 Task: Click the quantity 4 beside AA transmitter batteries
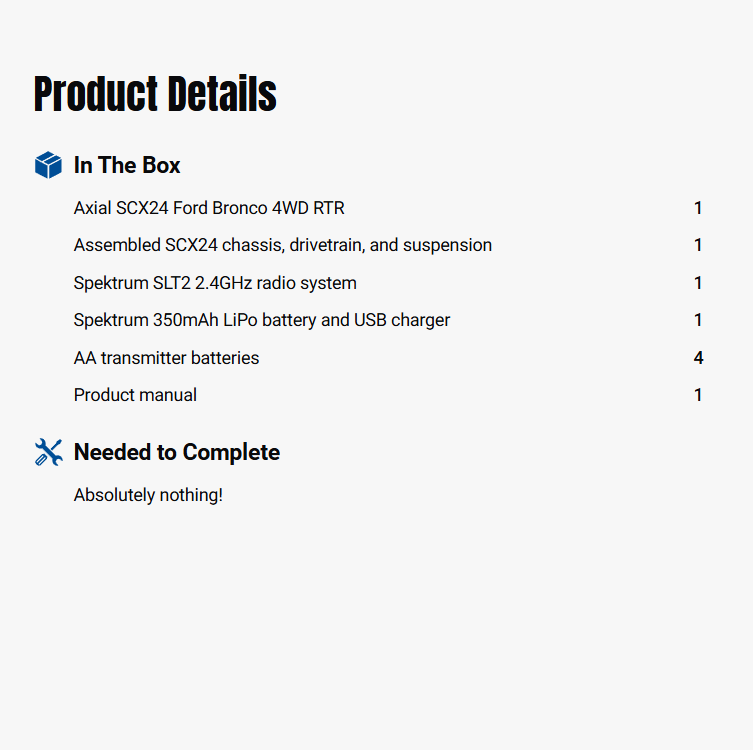pos(698,358)
